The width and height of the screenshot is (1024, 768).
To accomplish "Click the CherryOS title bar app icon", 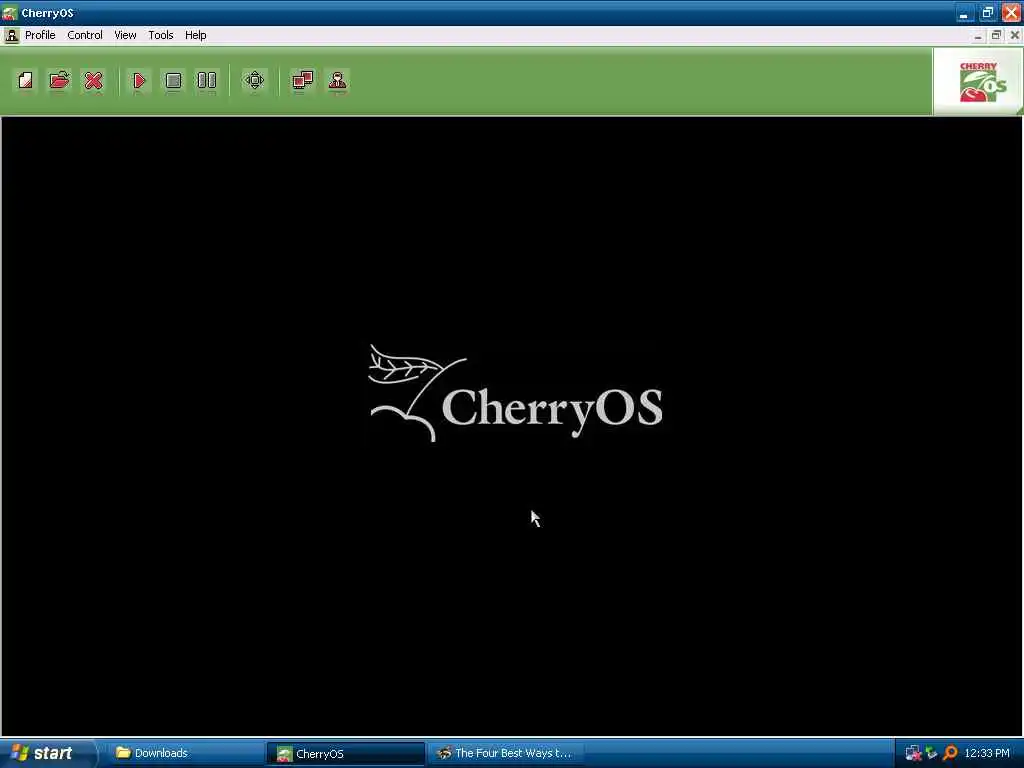I will click(x=10, y=12).
